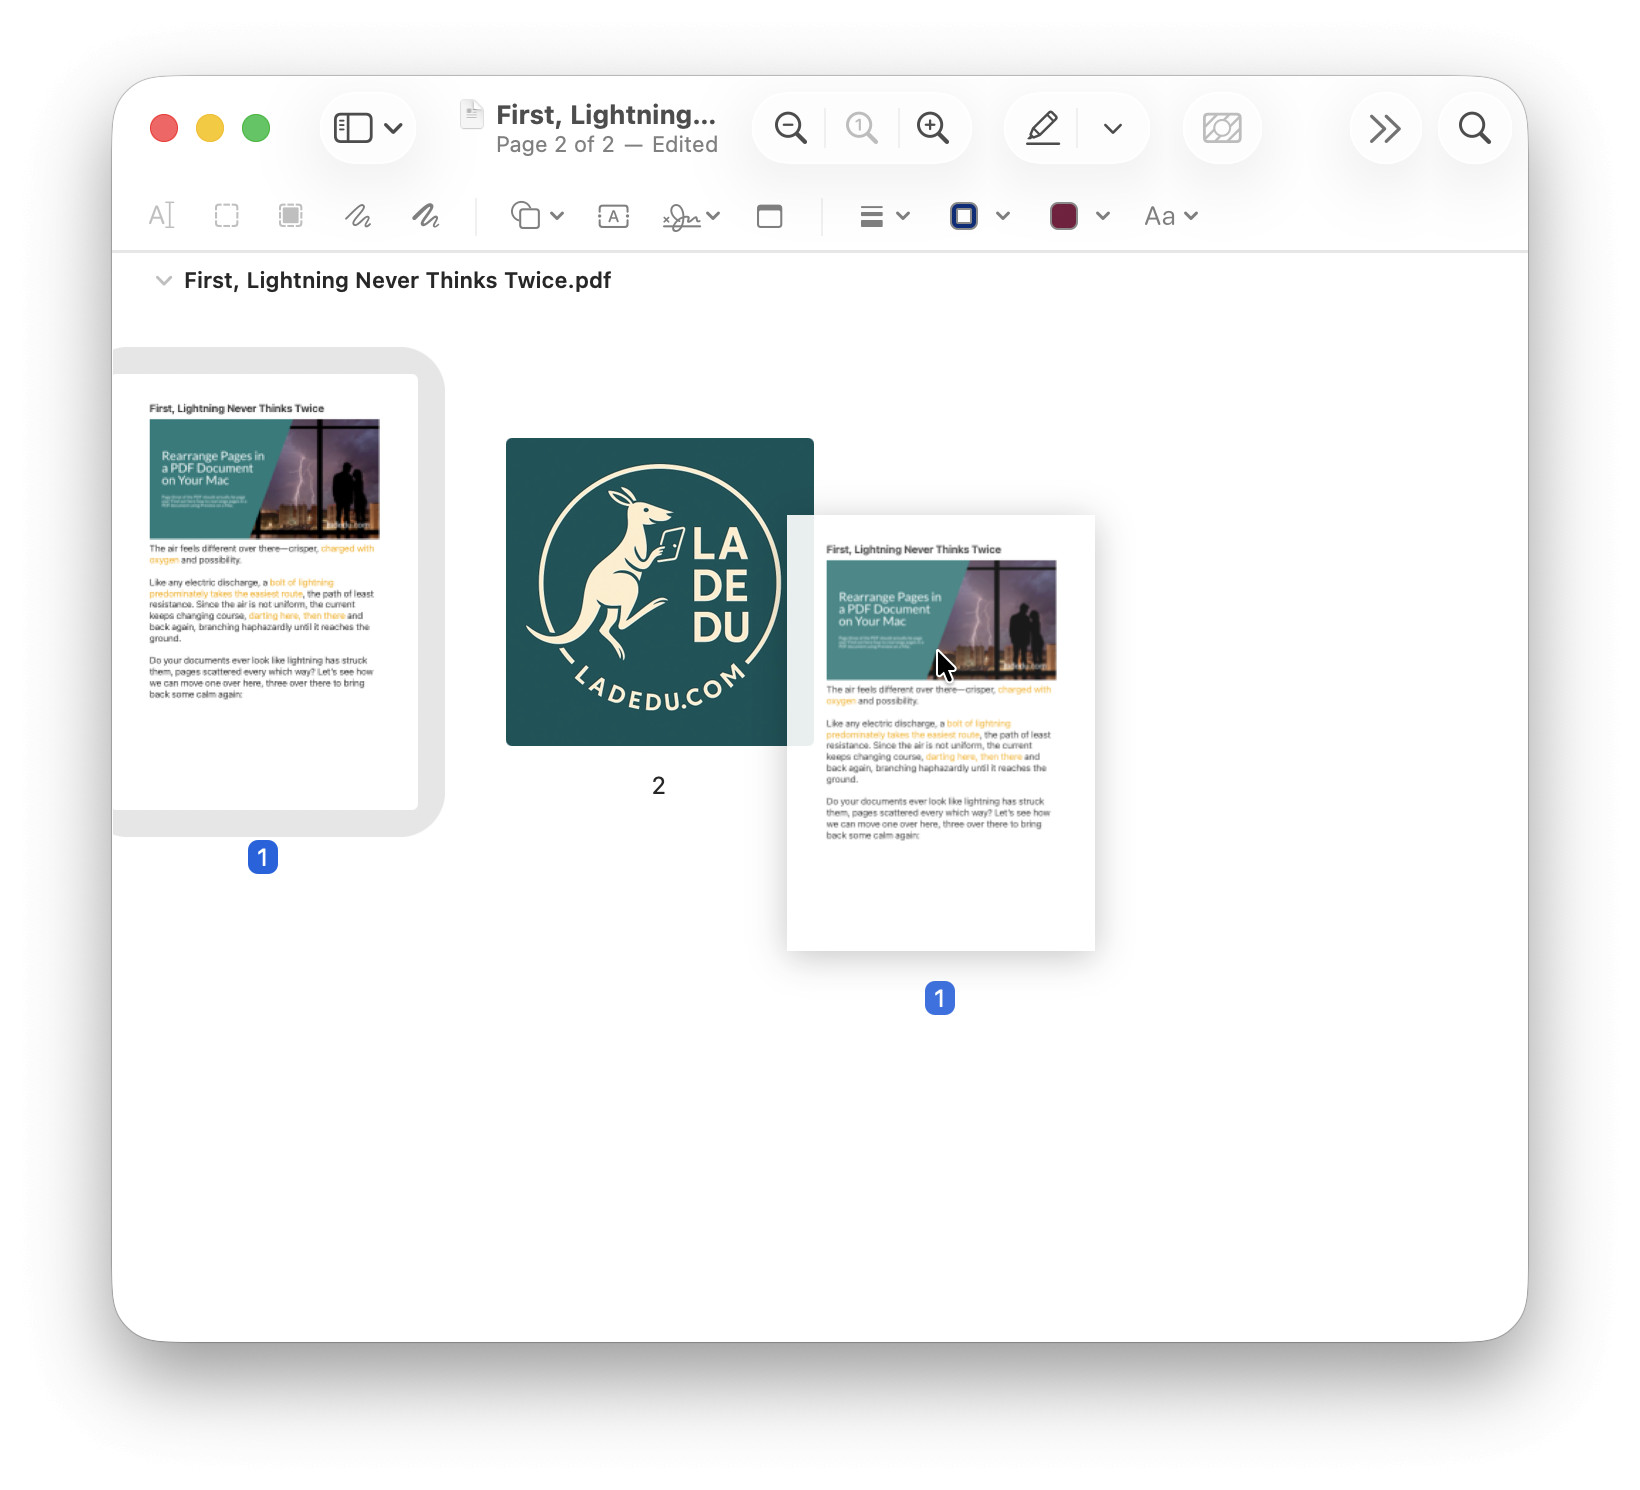Click the document proxy icon in title bar
This screenshot has height=1490, width=1640.
click(472, 115)
